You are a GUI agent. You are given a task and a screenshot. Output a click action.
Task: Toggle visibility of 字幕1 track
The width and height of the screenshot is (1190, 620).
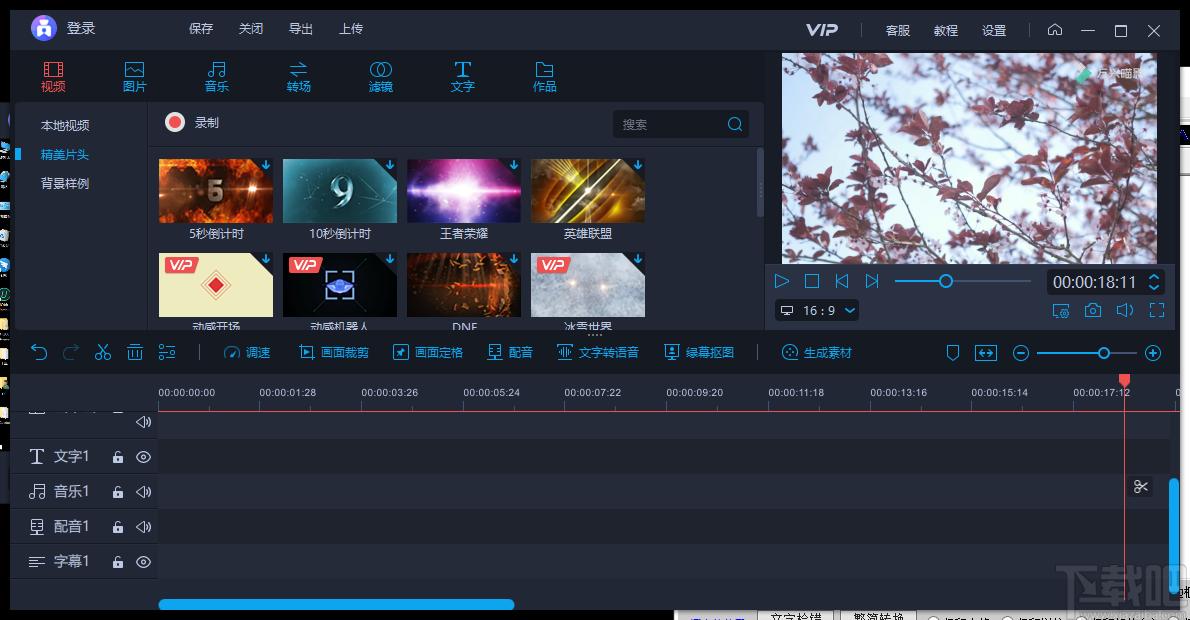[x=143, y=562]
